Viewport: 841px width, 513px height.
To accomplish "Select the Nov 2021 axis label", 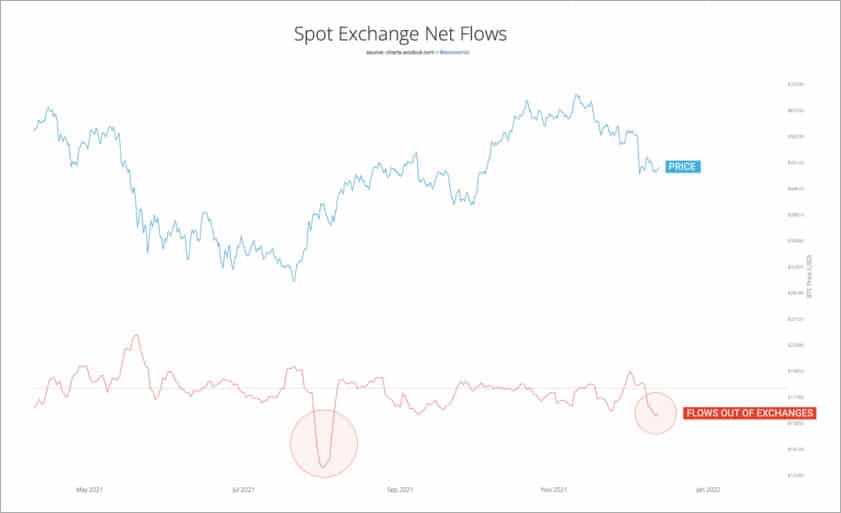I will [x=554, y=489].
